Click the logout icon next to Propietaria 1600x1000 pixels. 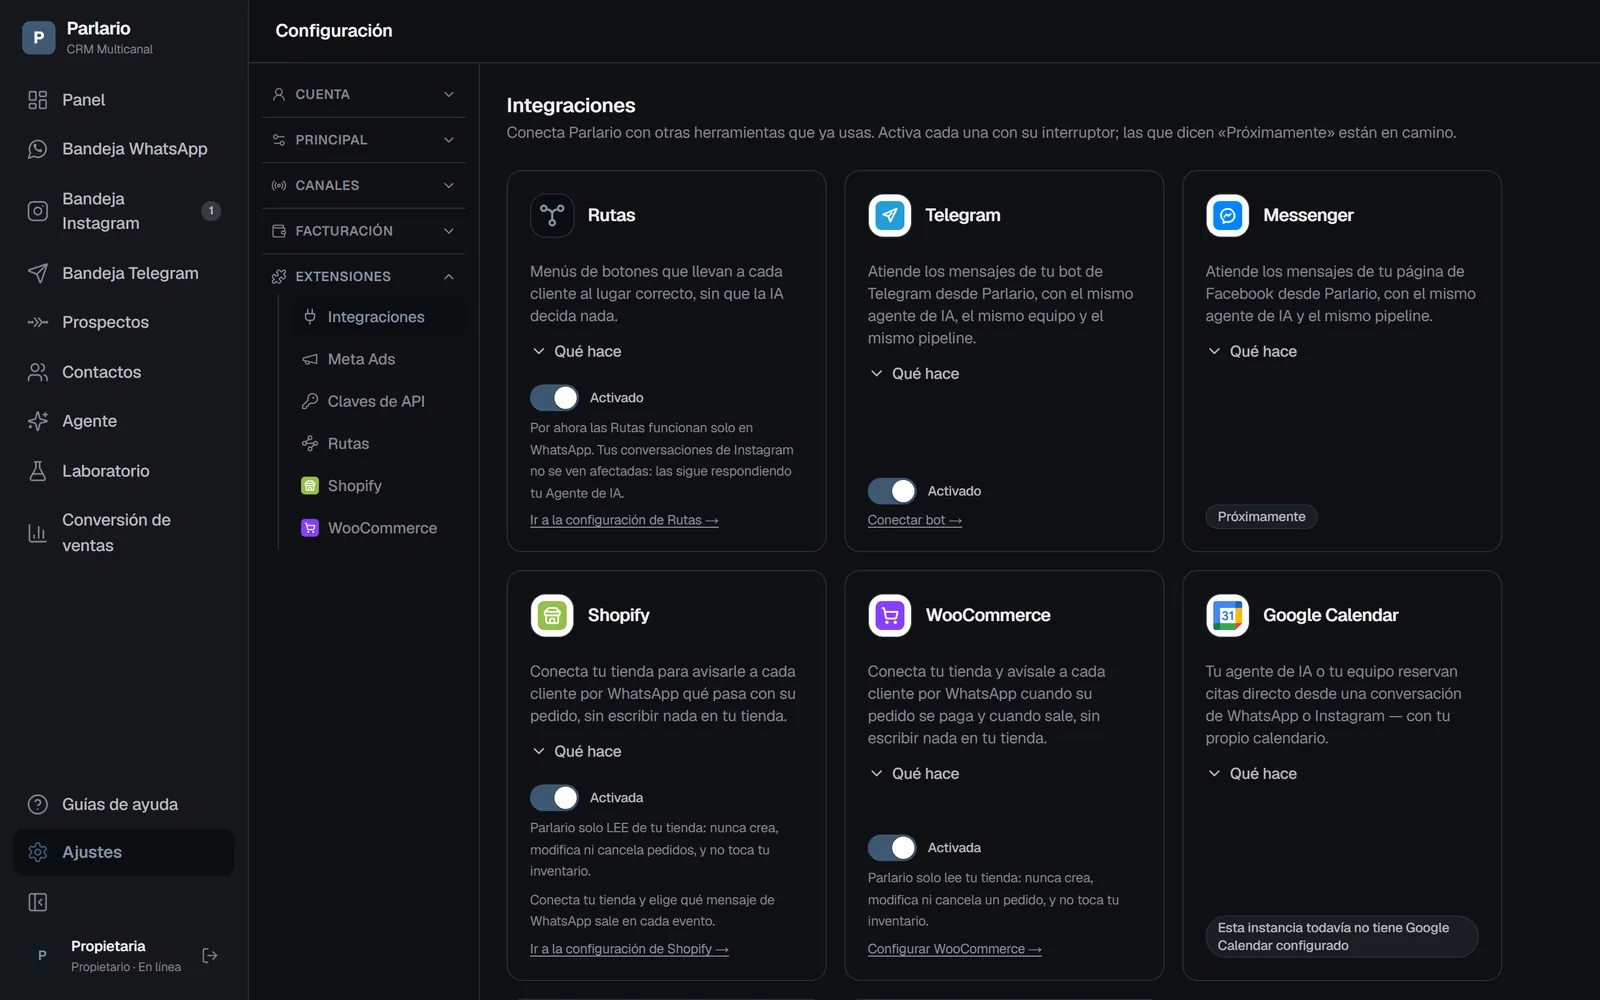(210, 956)
